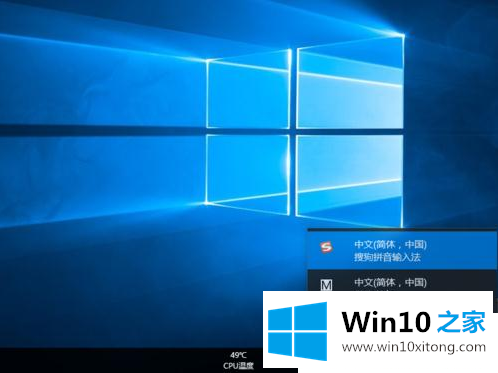The height and width of the screenshot is (373, 498).
Task: Click the 49℃ CPU温度 taskbar readout
Action: point(238,360)
